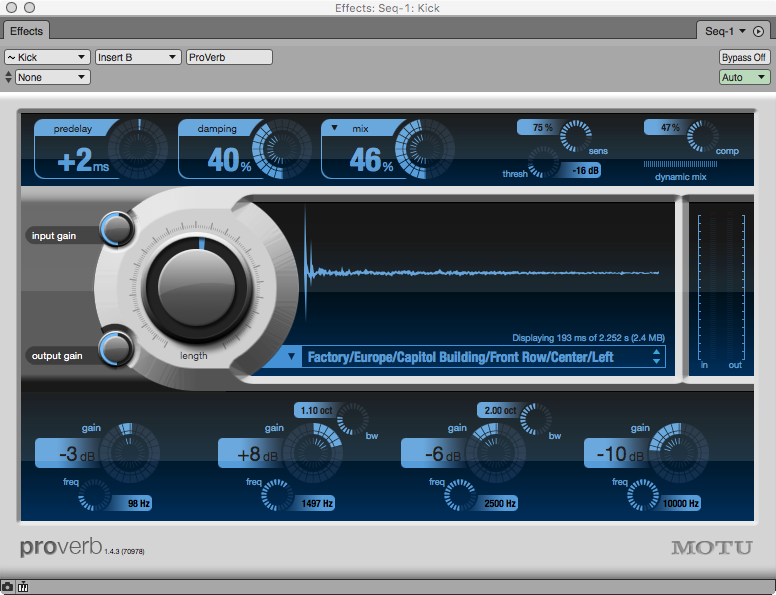The height and width of the screenshot is (595, 776).
Task: Click the bw knob at 1.10 oct
Action: pos(352,419)
